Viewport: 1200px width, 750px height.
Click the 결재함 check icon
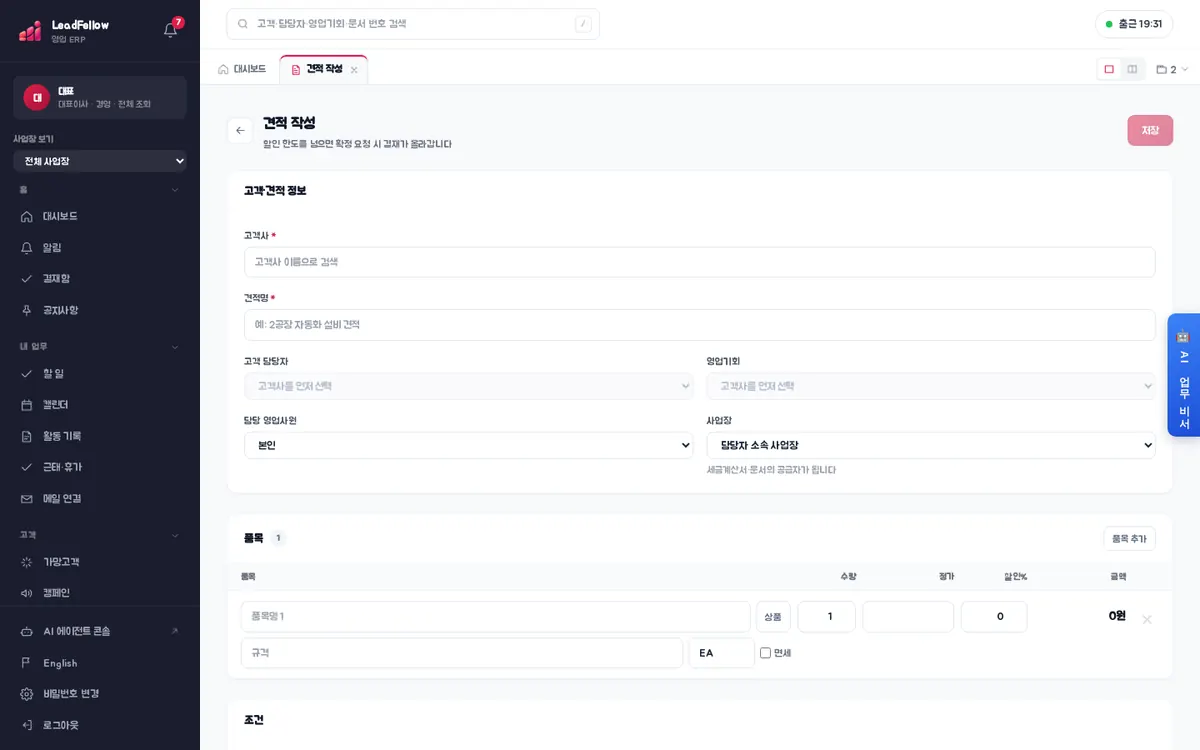(x=27, y=278)
